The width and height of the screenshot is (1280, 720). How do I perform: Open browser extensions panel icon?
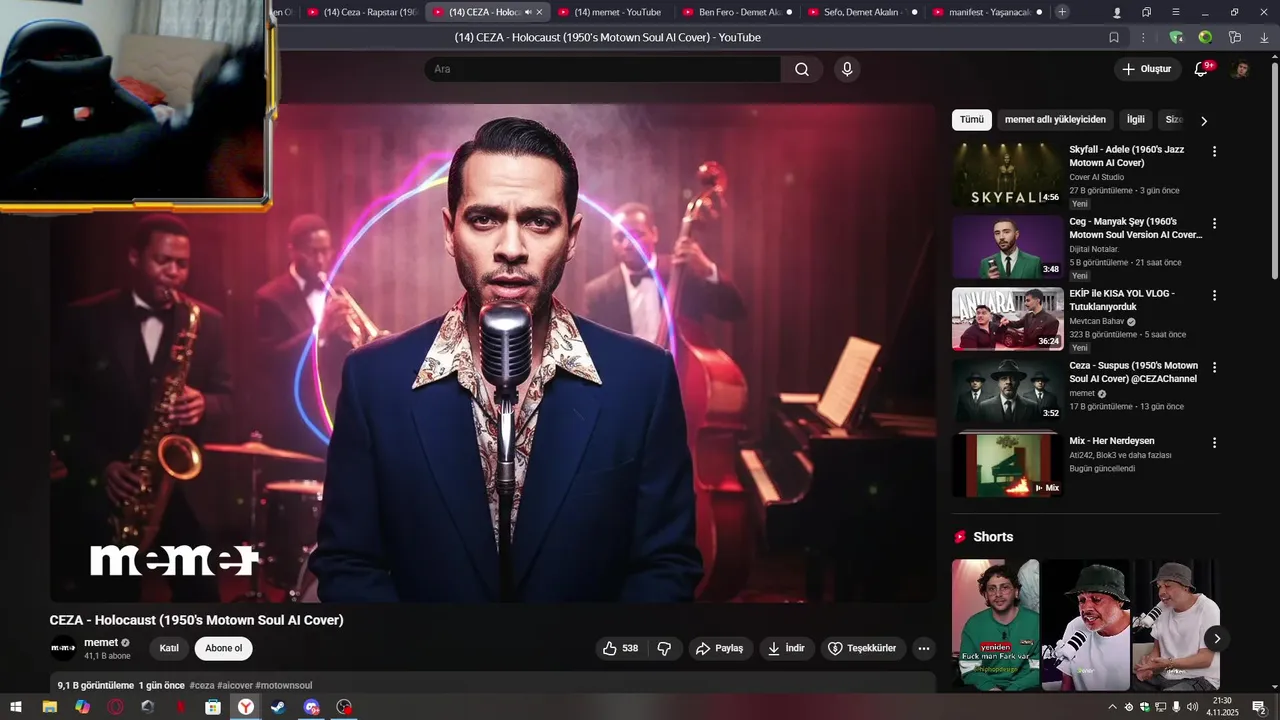pyautogui.click(x=1235, y=37)
